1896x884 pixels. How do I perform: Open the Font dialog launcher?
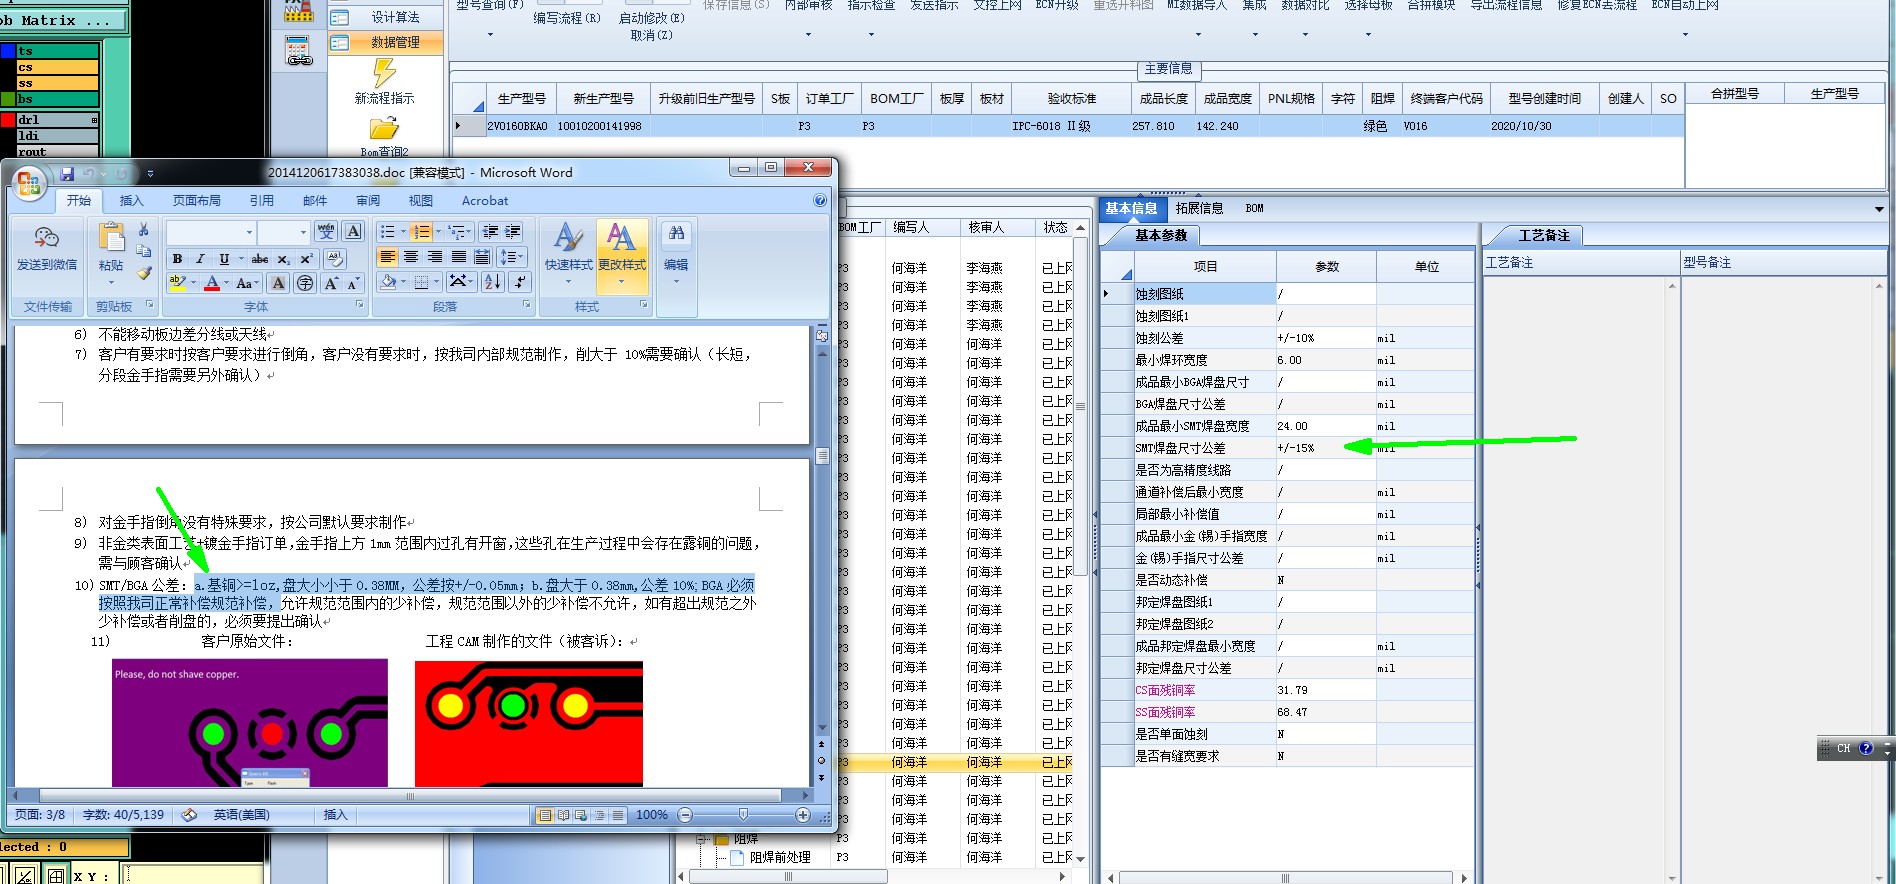click(x=360, y=305)
